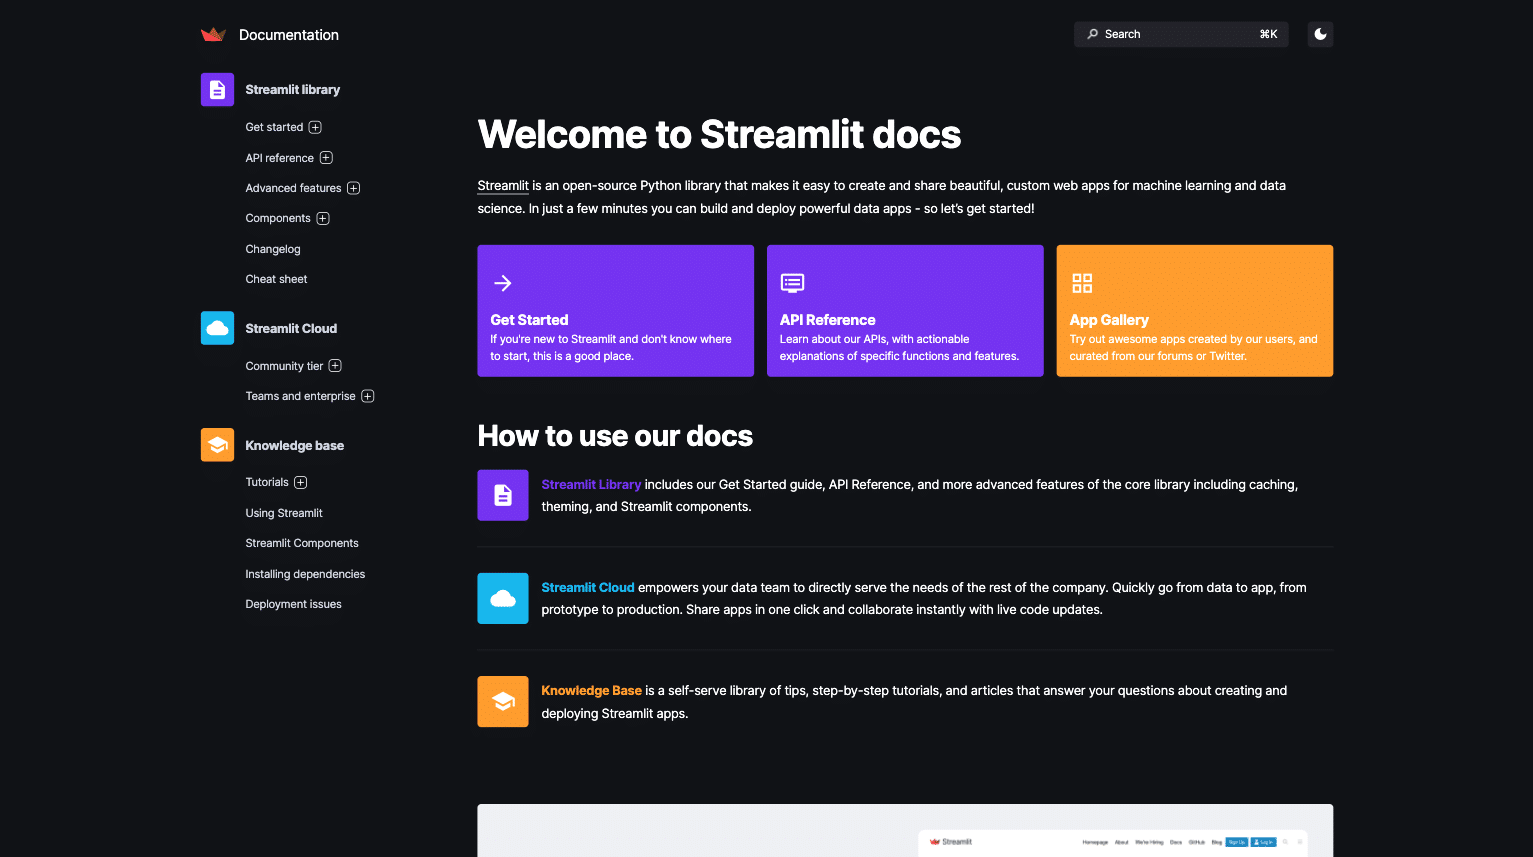This screenshot has height=857, width=1533.
Task: Click 'Welcome to Streamlit docs' heading
Action: [x=719, y=135]
